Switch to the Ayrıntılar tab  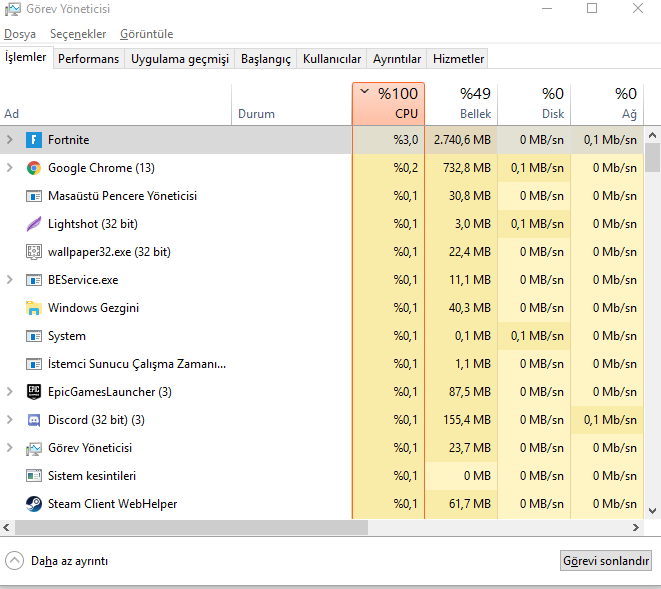tap(397, 59)
